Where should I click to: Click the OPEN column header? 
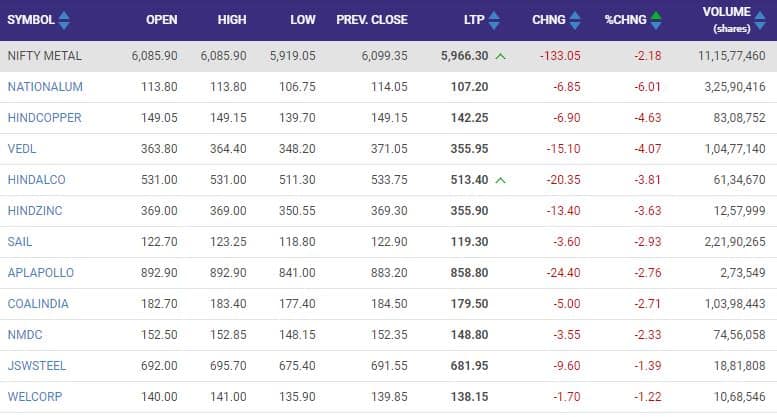pyautogui.click(x=161, y=19)
